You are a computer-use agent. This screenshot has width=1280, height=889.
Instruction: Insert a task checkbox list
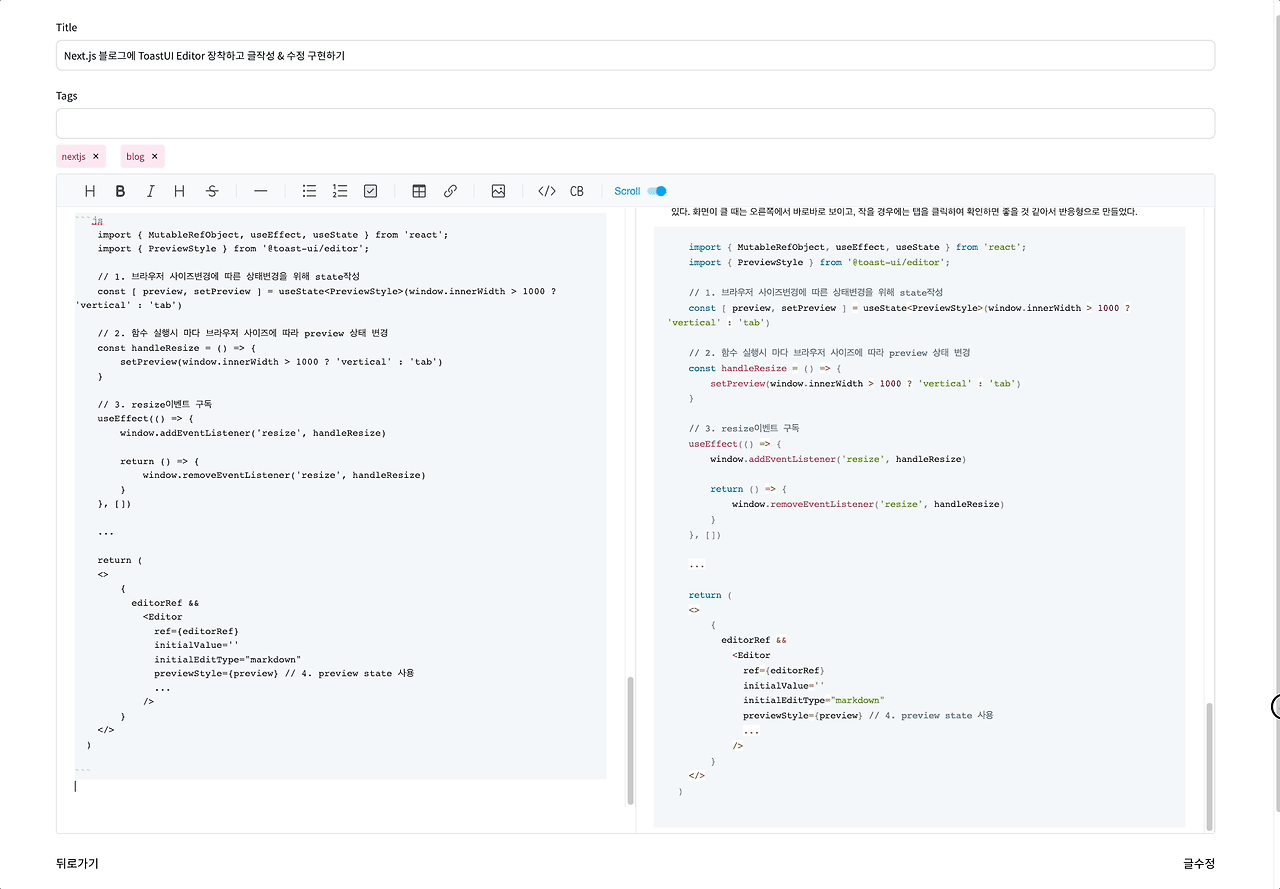pos(371,191)
